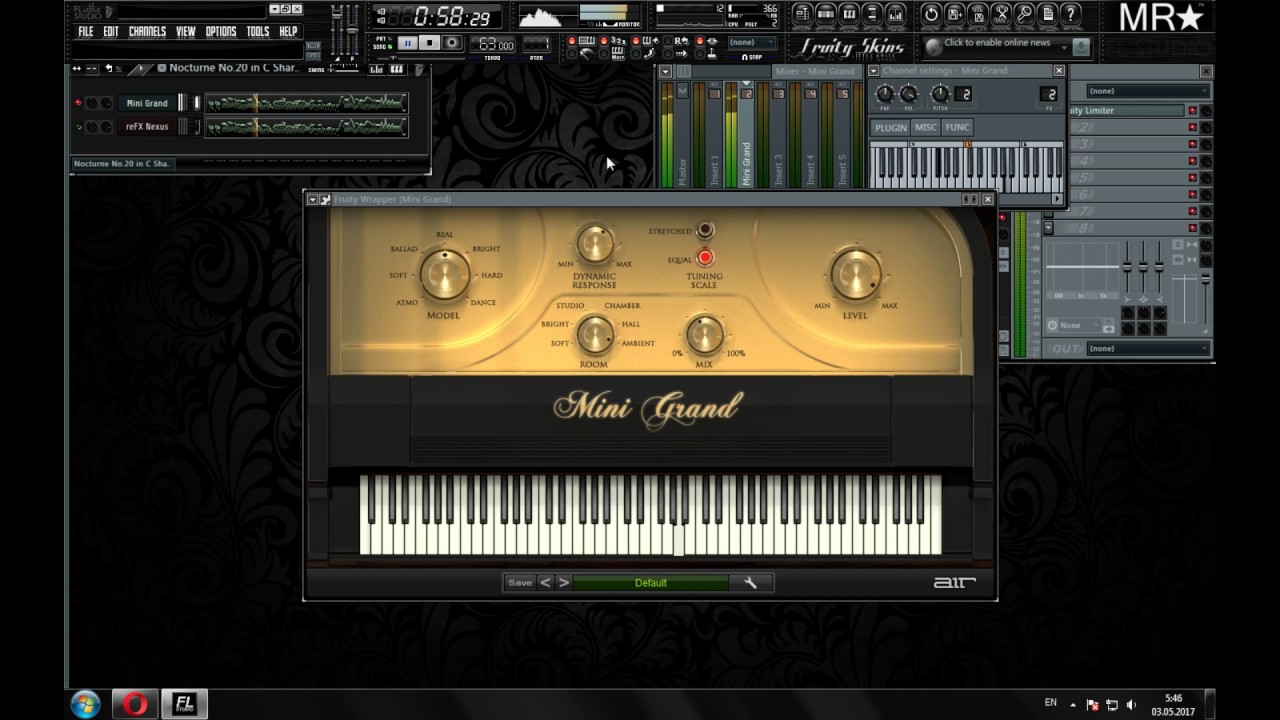Open the HELP menu

288,31
